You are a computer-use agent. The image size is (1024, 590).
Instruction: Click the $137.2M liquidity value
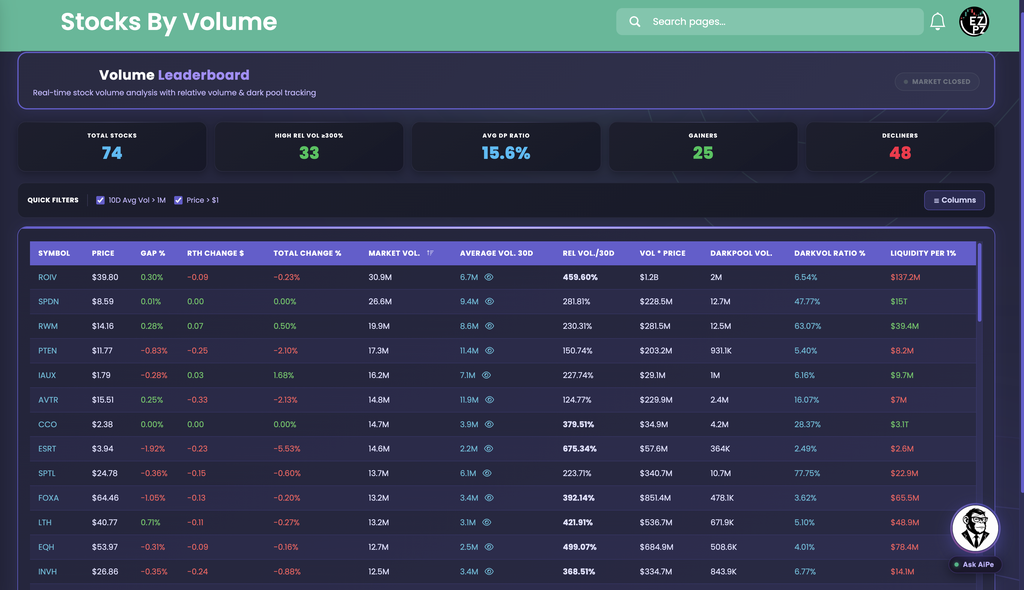[905, 277]
